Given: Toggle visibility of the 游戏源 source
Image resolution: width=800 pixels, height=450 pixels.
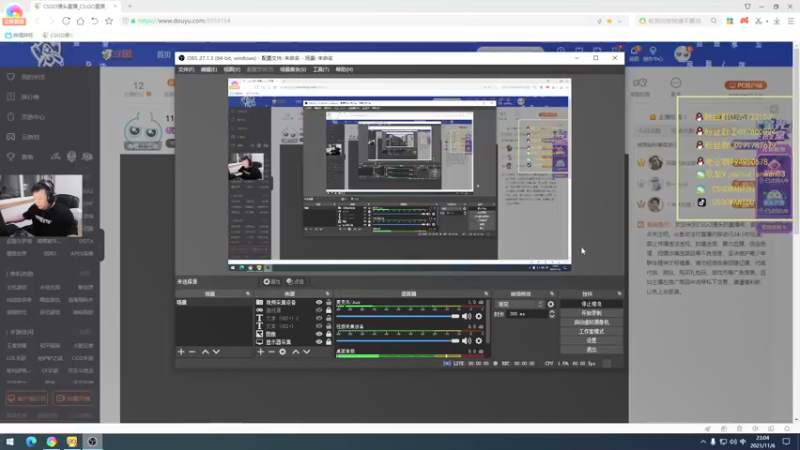Looking at the screenshot, I should click(x=319, y=310).
